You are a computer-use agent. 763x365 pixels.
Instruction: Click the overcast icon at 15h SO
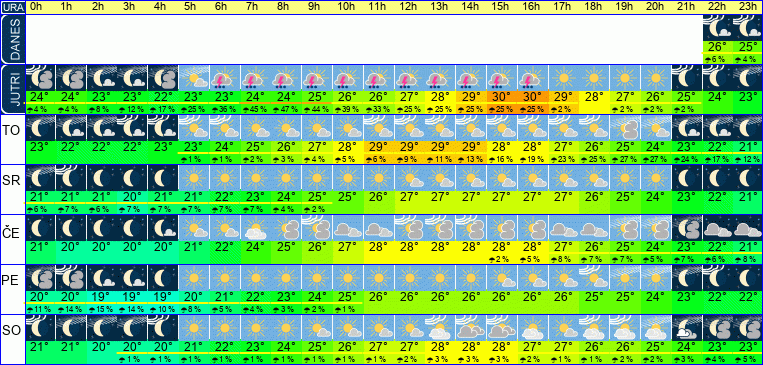502,328
